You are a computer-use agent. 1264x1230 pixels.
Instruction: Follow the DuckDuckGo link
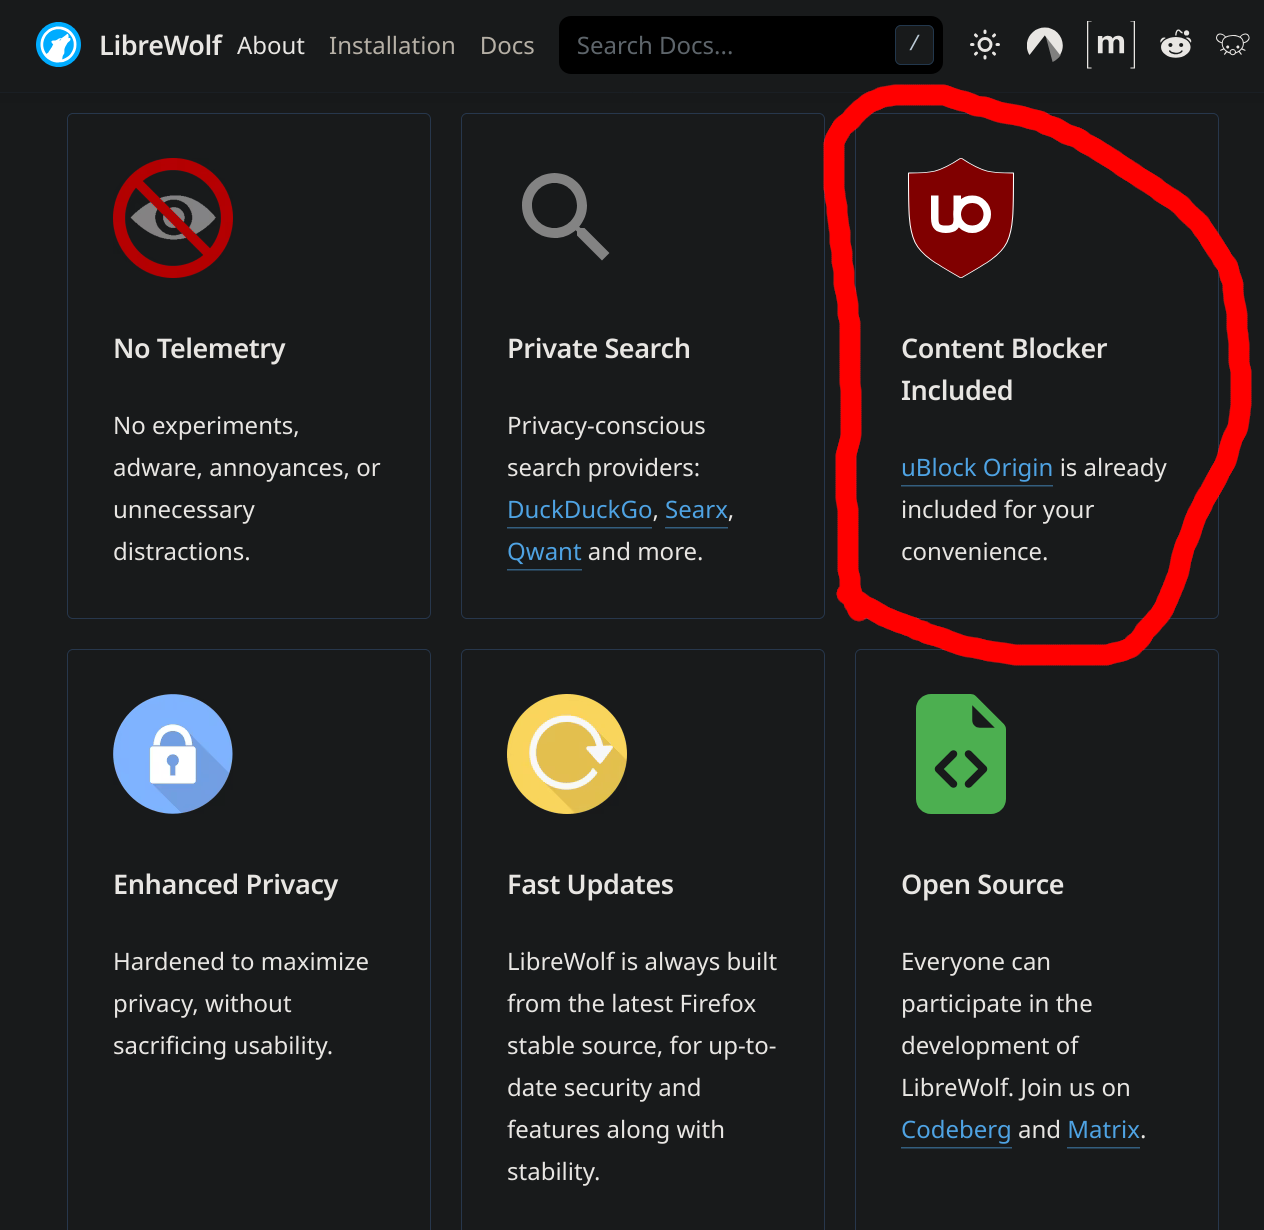(580, 510)
